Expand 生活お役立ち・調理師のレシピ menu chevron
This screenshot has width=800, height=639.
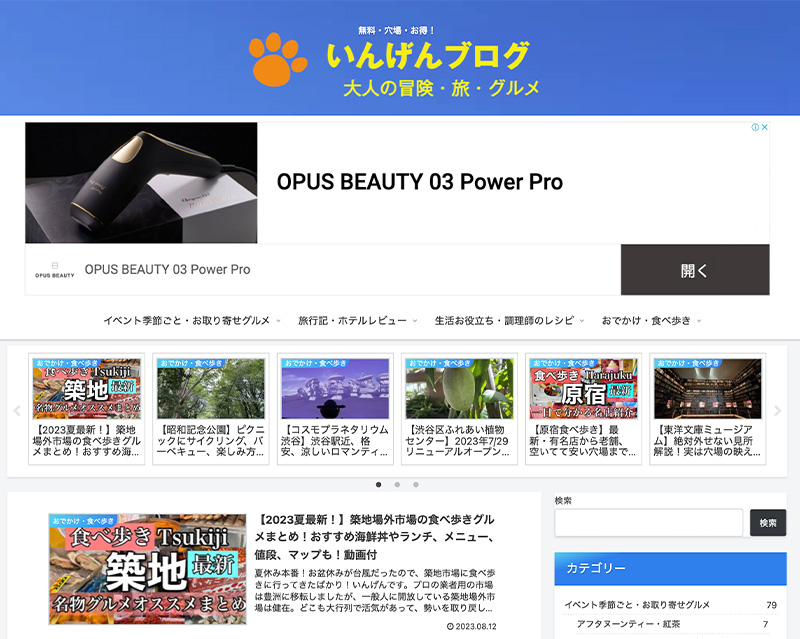582,321
